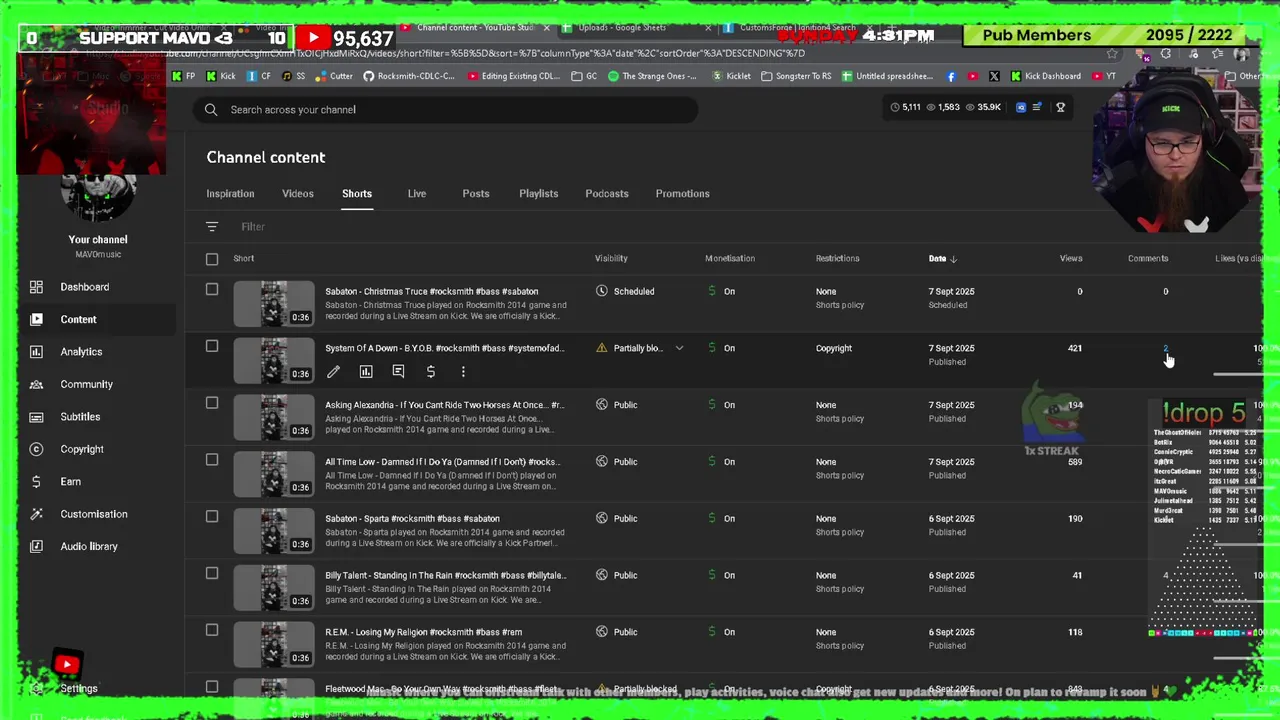Expand the Partially blocked visibility dropdown
1280x720 pixels.
coord(679,348)
